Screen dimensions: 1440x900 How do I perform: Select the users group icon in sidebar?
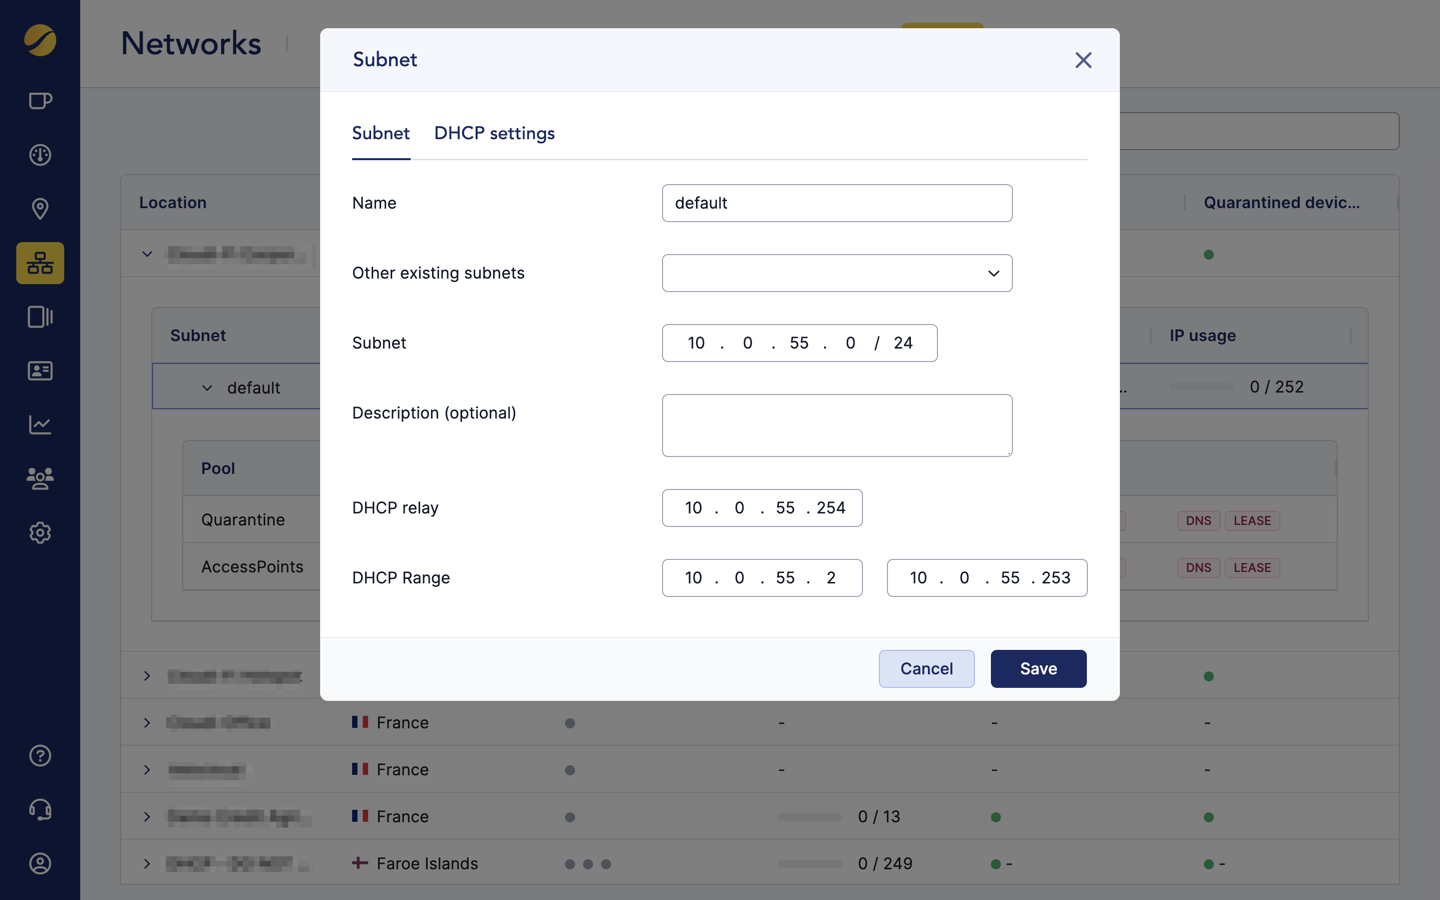[x=40, y=478]
